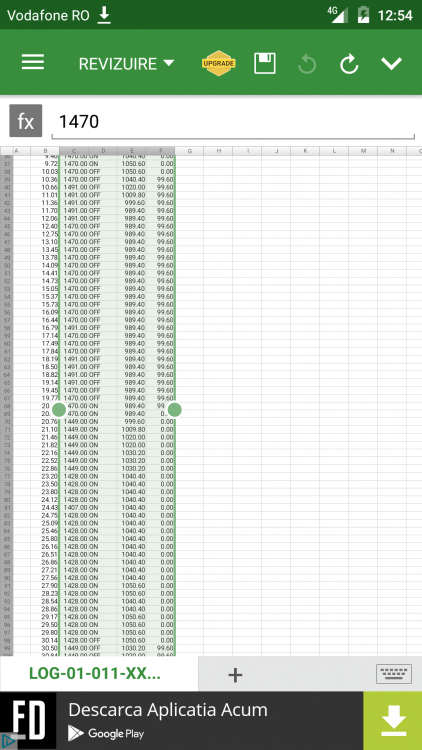
Task: Select column K header
Action: (305, 151)
